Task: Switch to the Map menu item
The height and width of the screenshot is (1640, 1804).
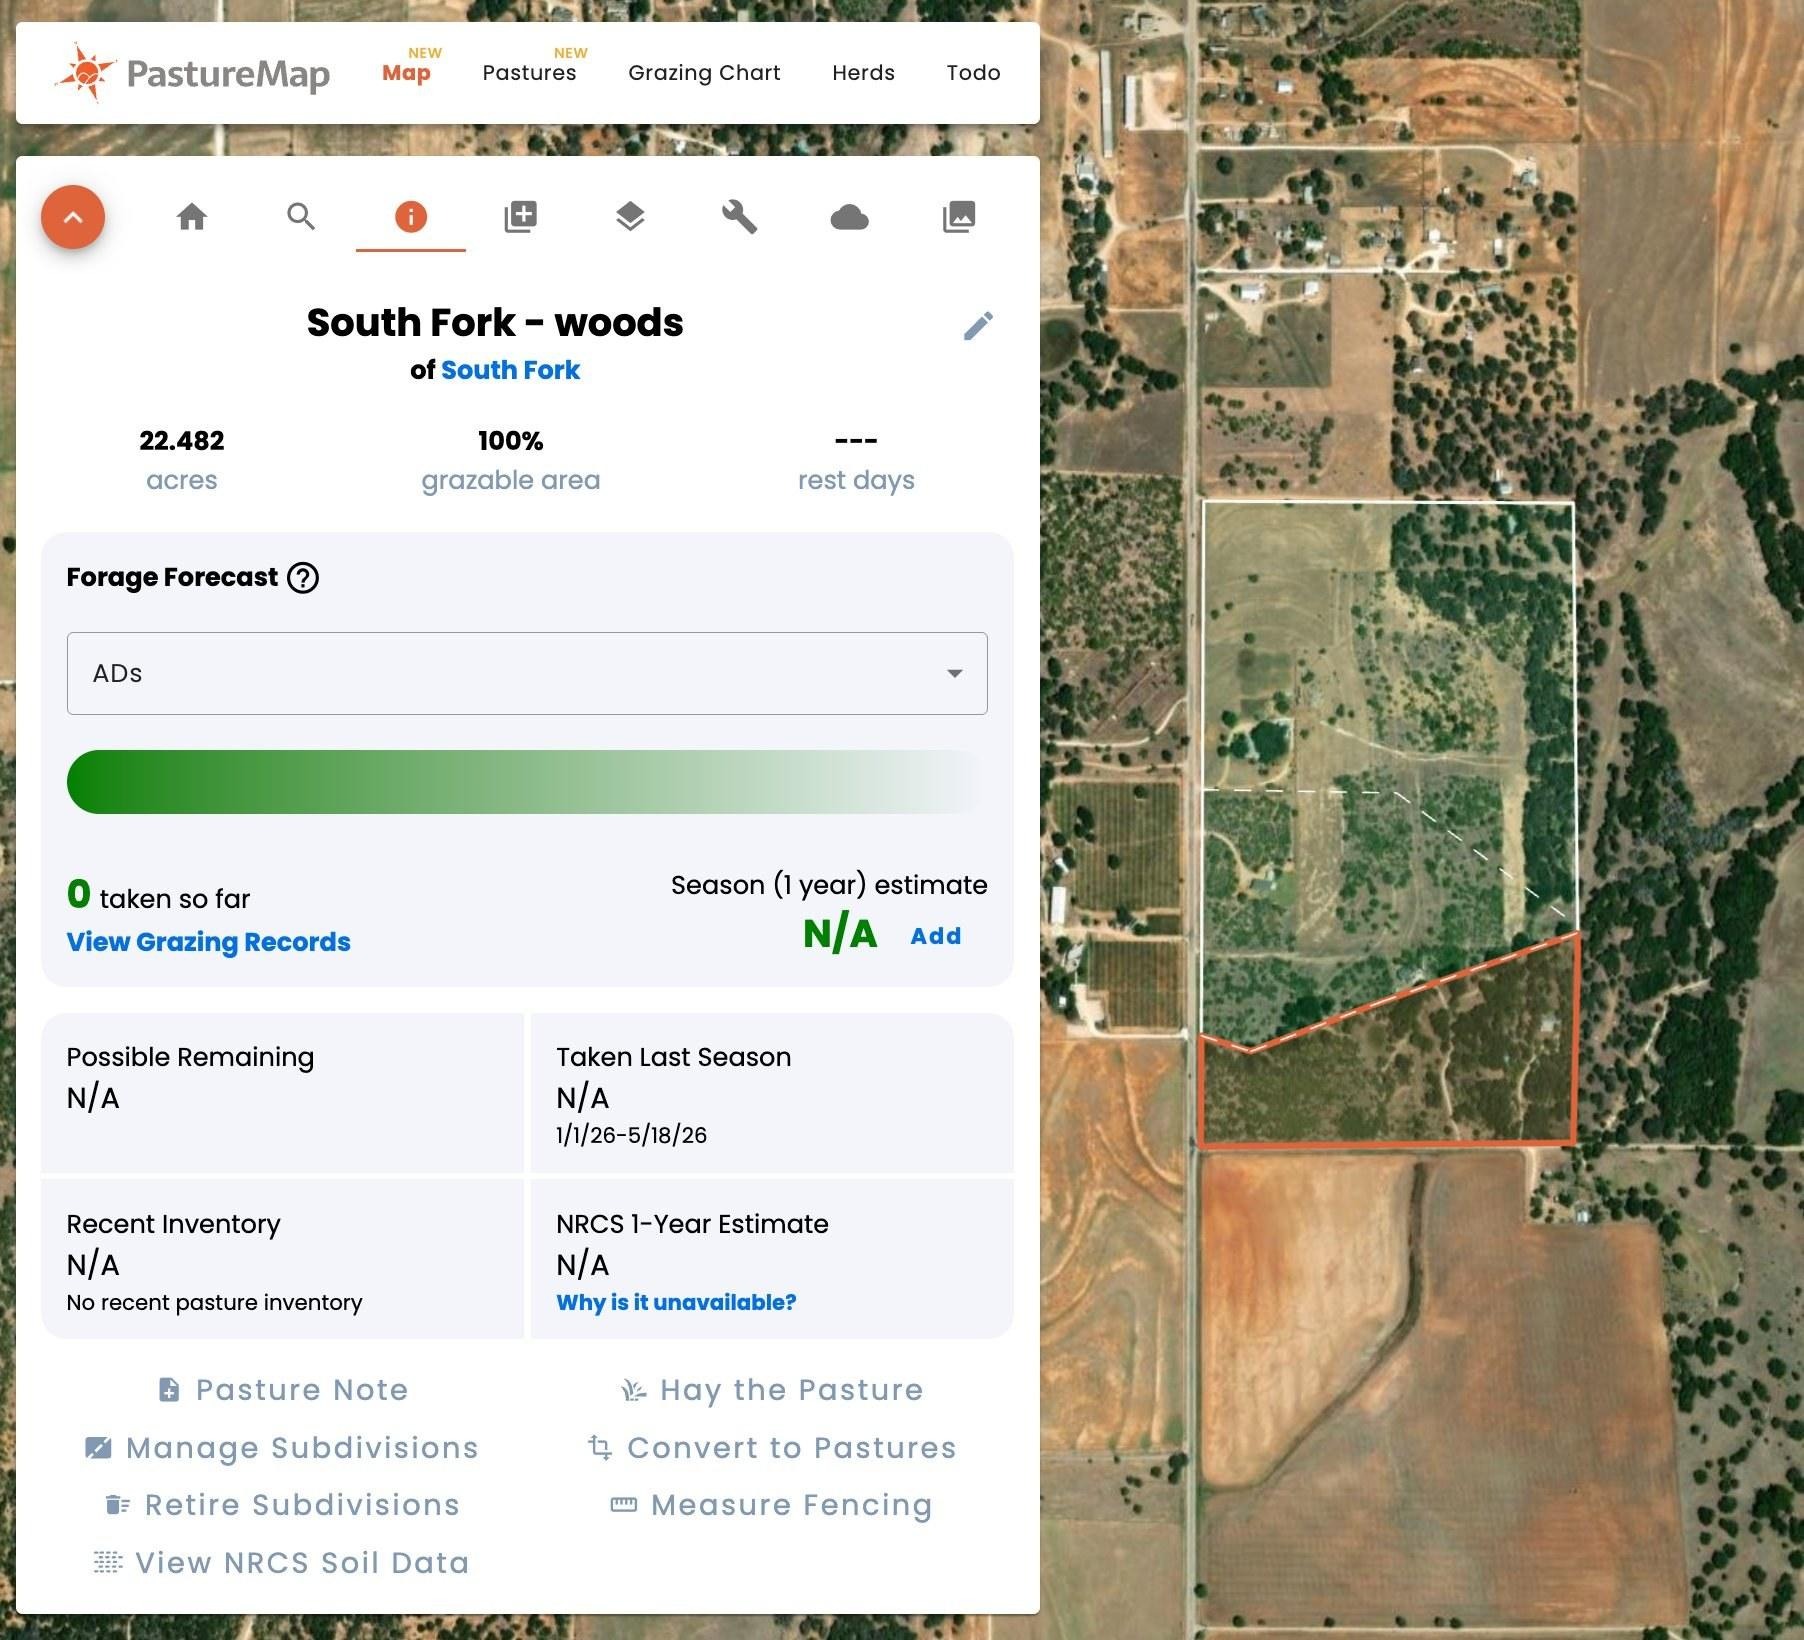Action: (x=407, y=72)
